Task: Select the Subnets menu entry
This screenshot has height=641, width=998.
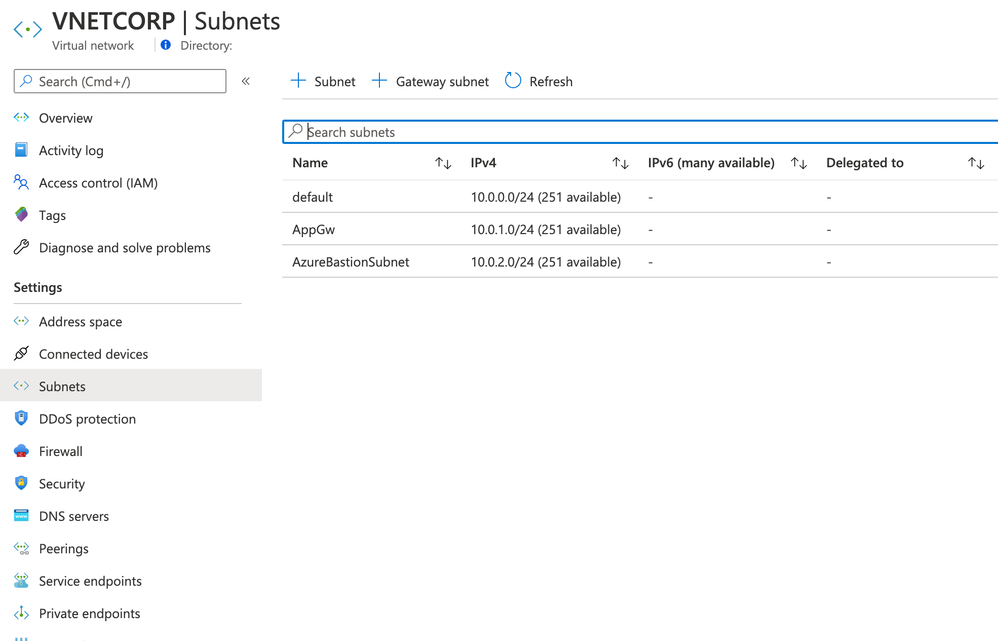Action: 62,386
